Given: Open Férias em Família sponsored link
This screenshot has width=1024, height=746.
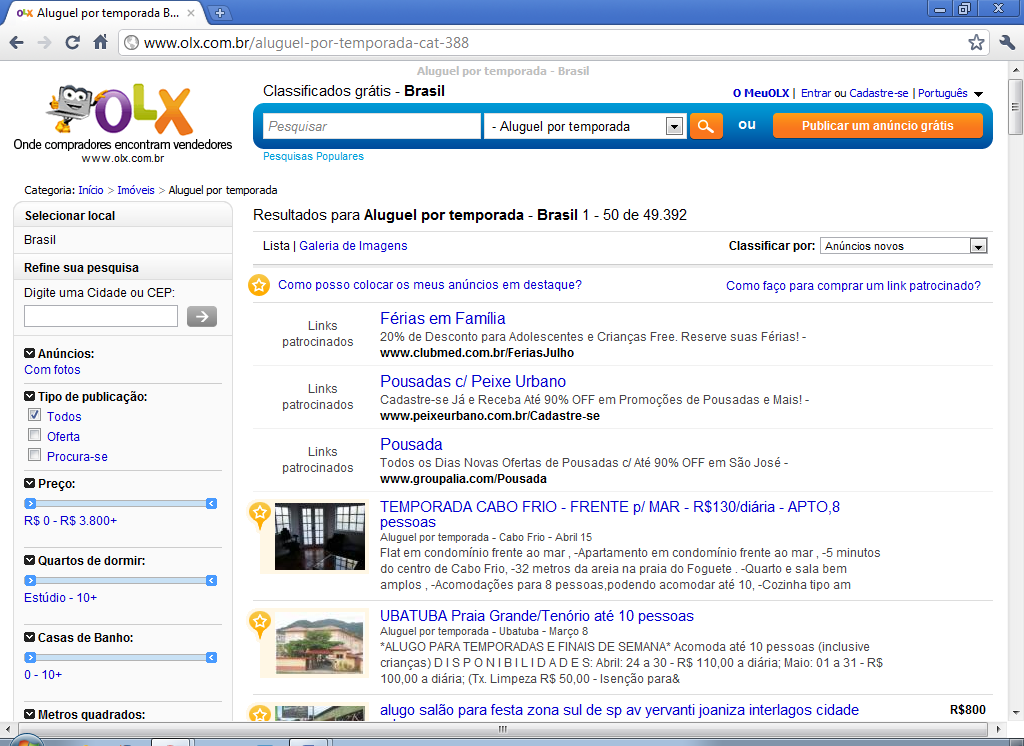Looking at the screenshot, I should (443, 318).
